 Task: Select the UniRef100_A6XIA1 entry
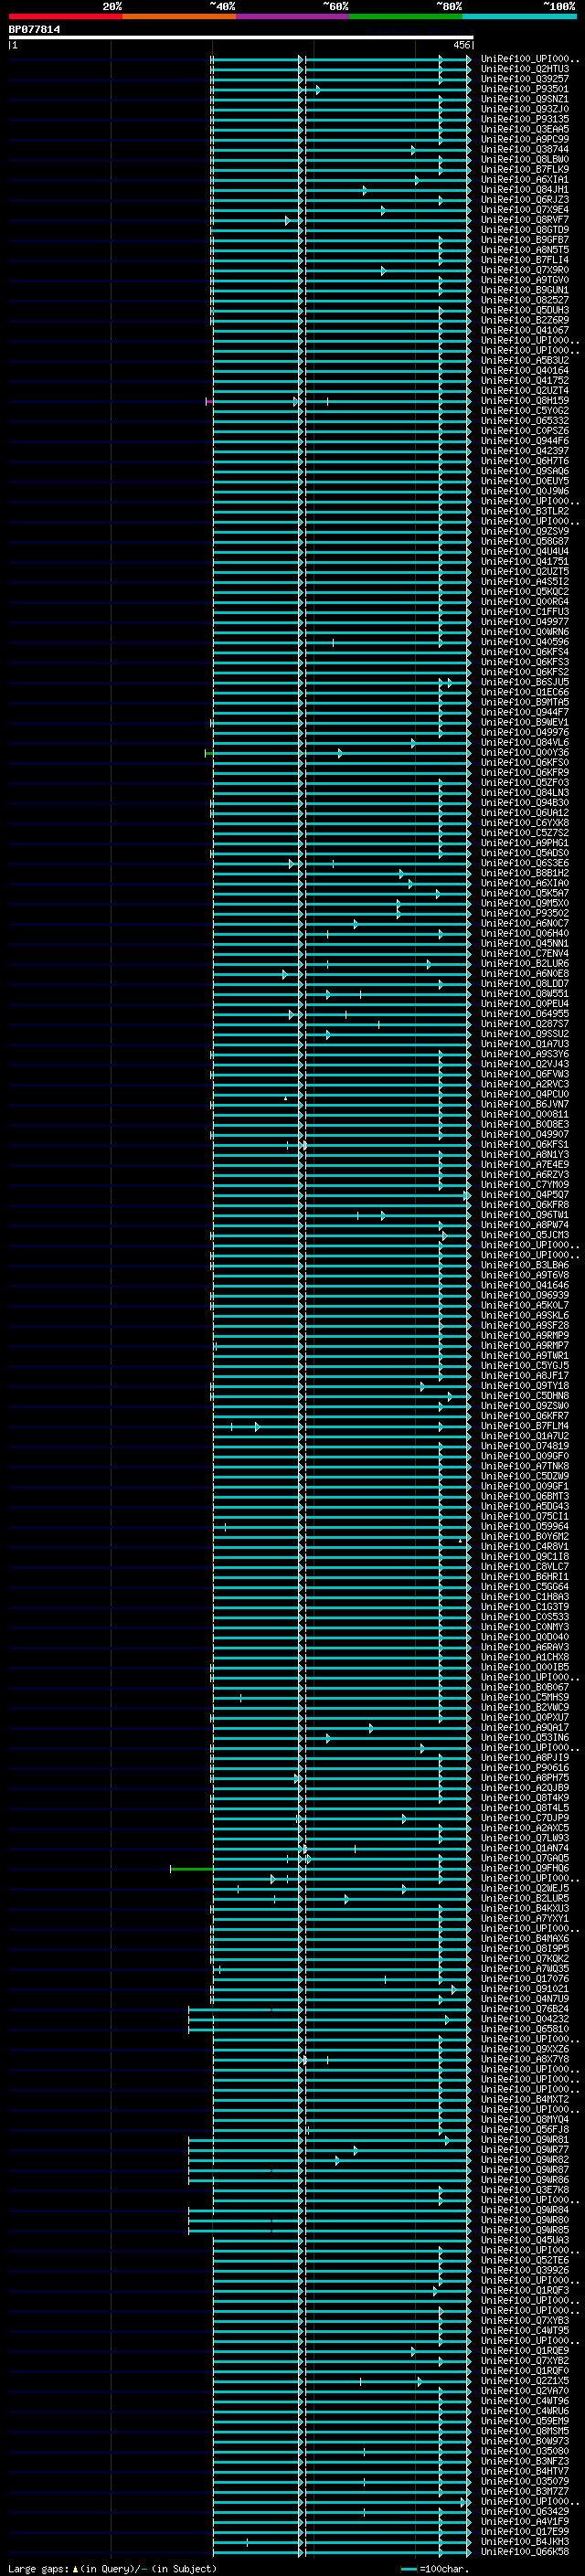pyautogui.click(x=525, y=180)
